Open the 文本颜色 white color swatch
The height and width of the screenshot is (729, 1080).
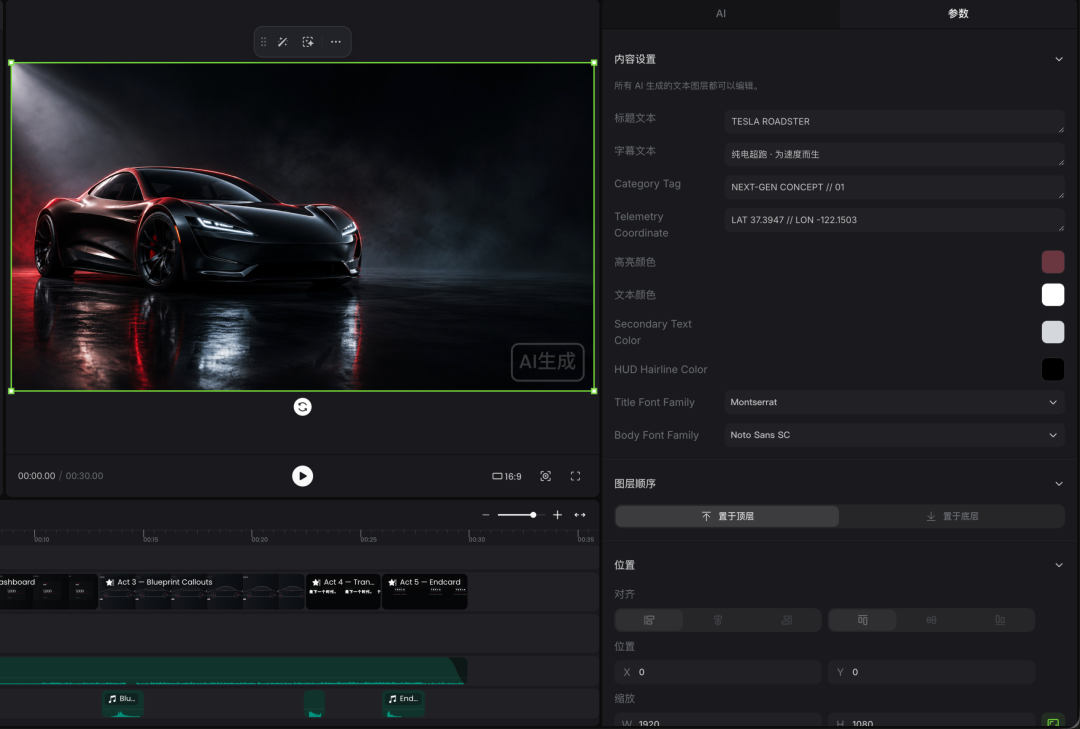pyautogui.click(x=1052, y=295)
